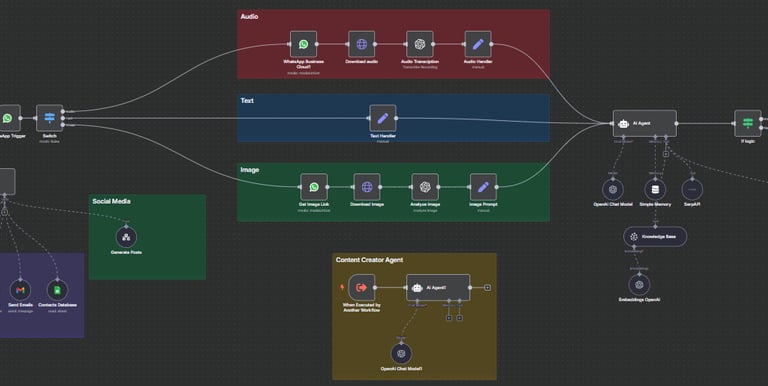Open the Send Emails Gmail node
This screenshot has width=768, height=386.
(20, 290)
